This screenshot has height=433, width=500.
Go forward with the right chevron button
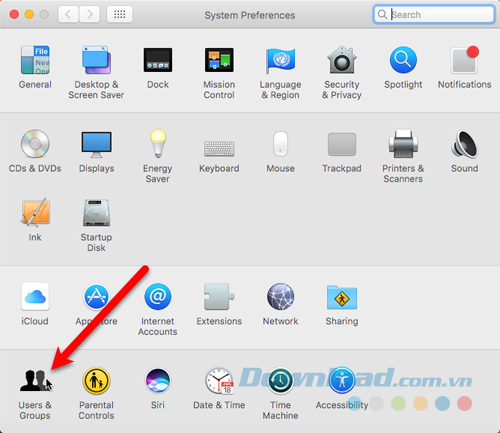point(89,14)
